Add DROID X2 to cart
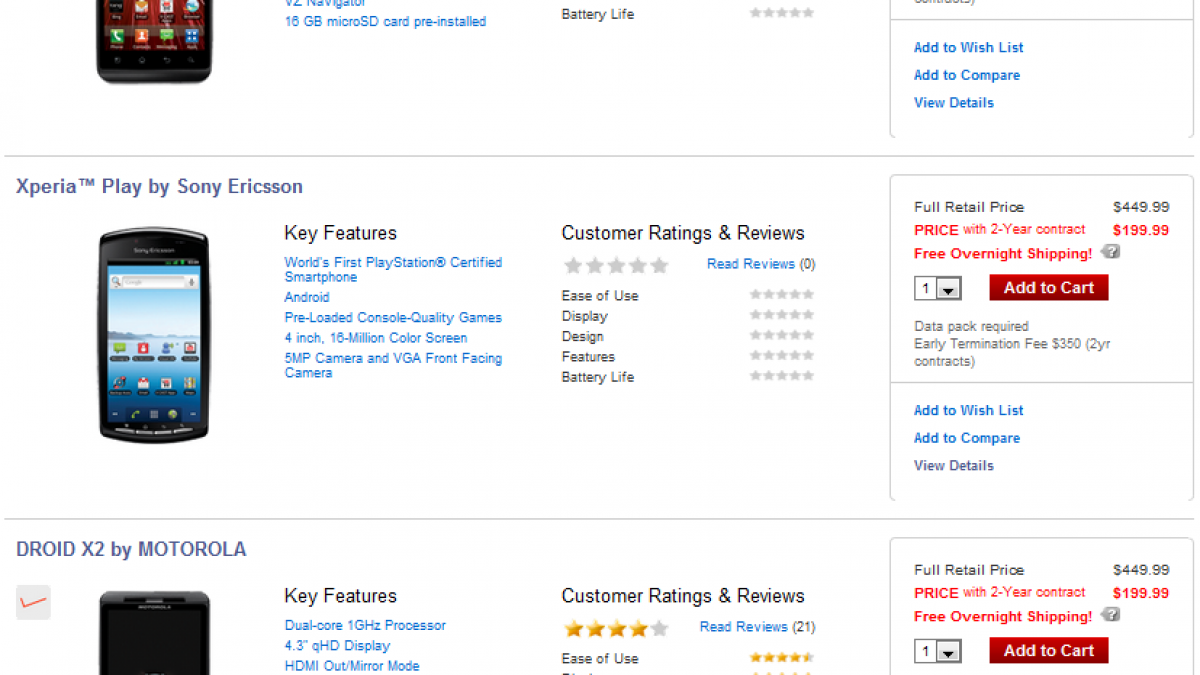This screenshot has height=675, width=1200. [x=1049, y=651]
